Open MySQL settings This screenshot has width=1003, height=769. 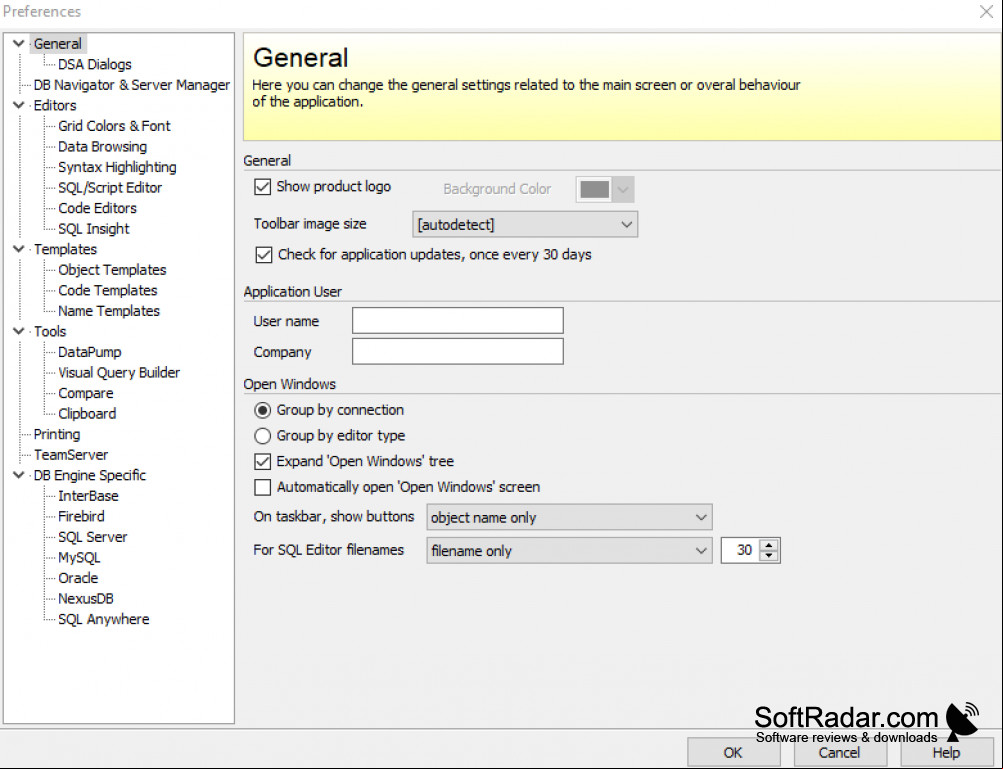[x=79, y=557]
